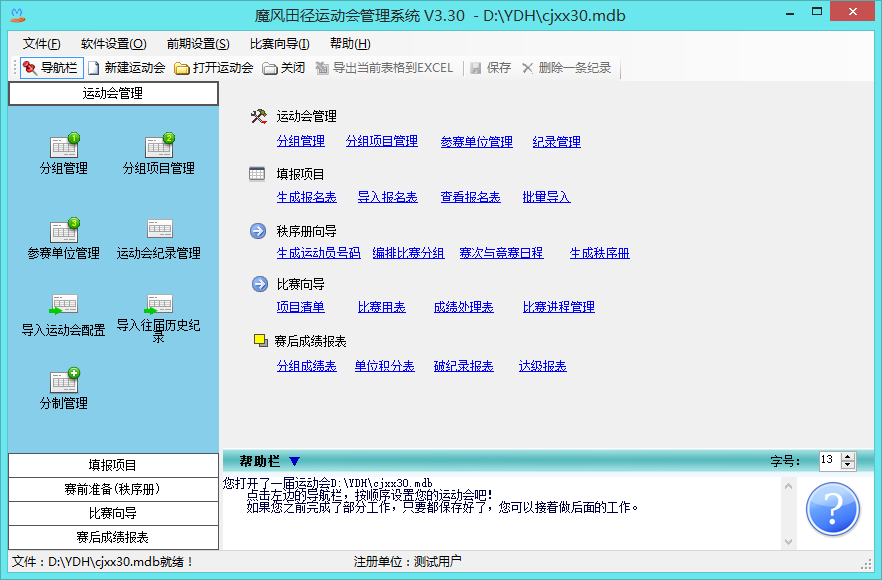
Task: Expand the 赛后成绩报表 navigation section
Action: tap(112, 537)
